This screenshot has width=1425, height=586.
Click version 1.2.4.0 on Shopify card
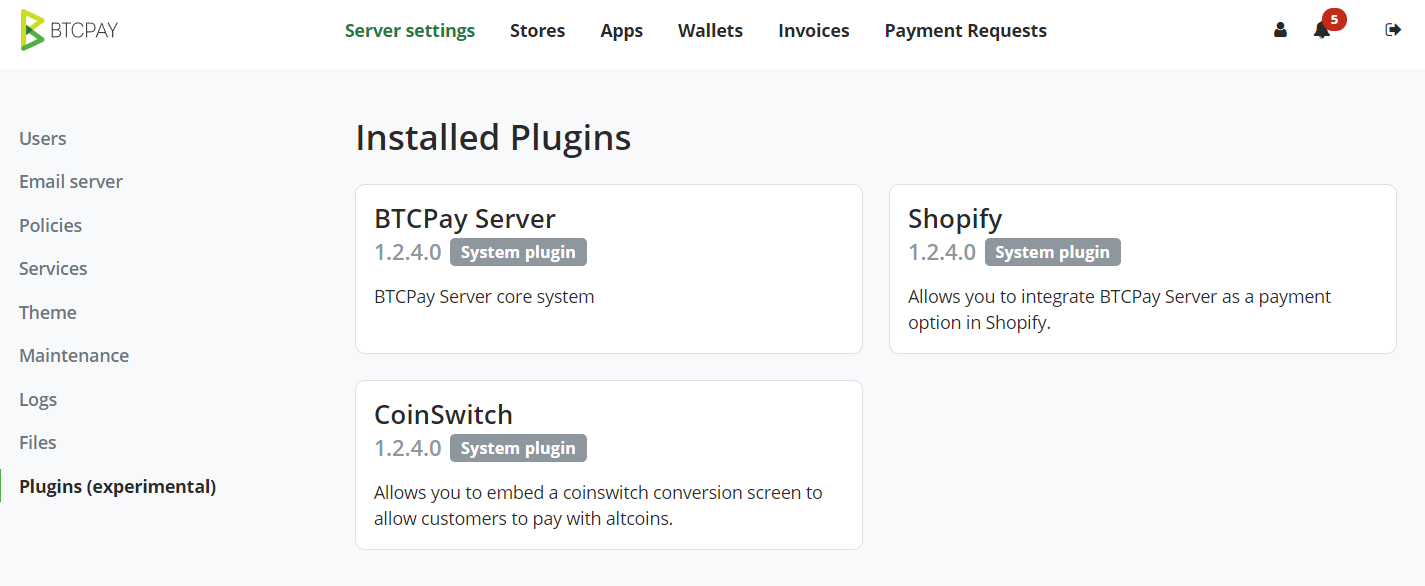pyautogui.click(x=942, y=252)
